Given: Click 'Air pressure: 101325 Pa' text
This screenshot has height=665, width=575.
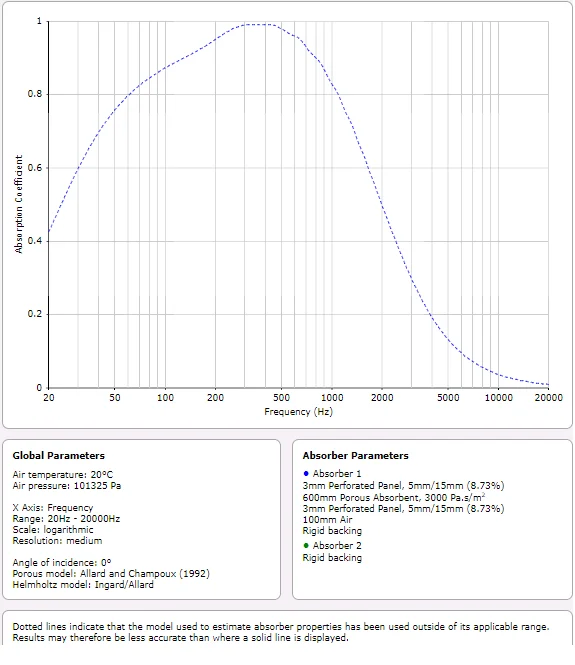Looking at the screenshot, I should tap(67, 486).
